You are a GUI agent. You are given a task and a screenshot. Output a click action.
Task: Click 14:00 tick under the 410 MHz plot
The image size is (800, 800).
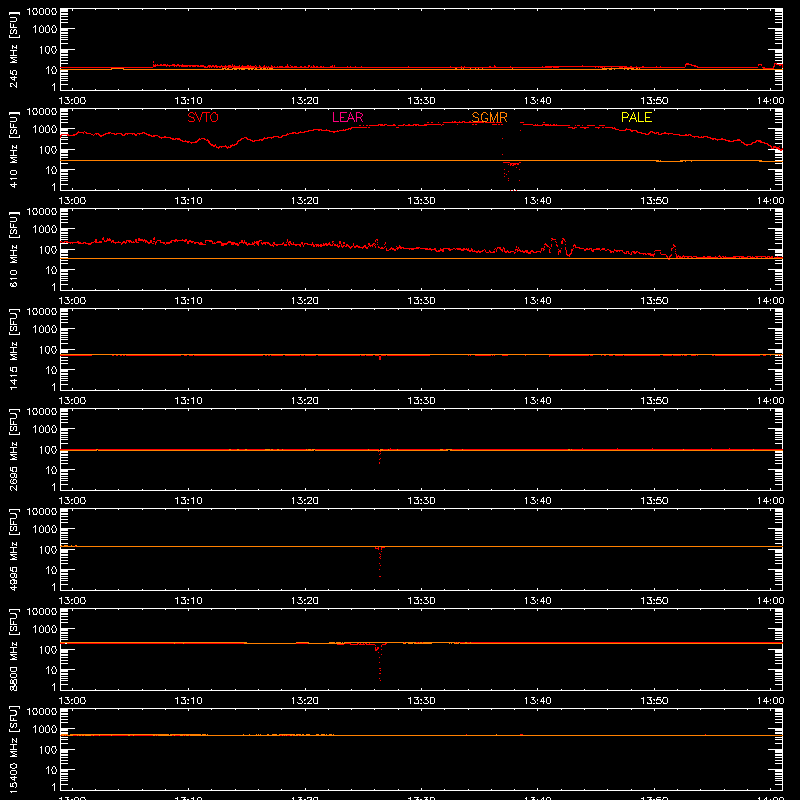point(770,201)
